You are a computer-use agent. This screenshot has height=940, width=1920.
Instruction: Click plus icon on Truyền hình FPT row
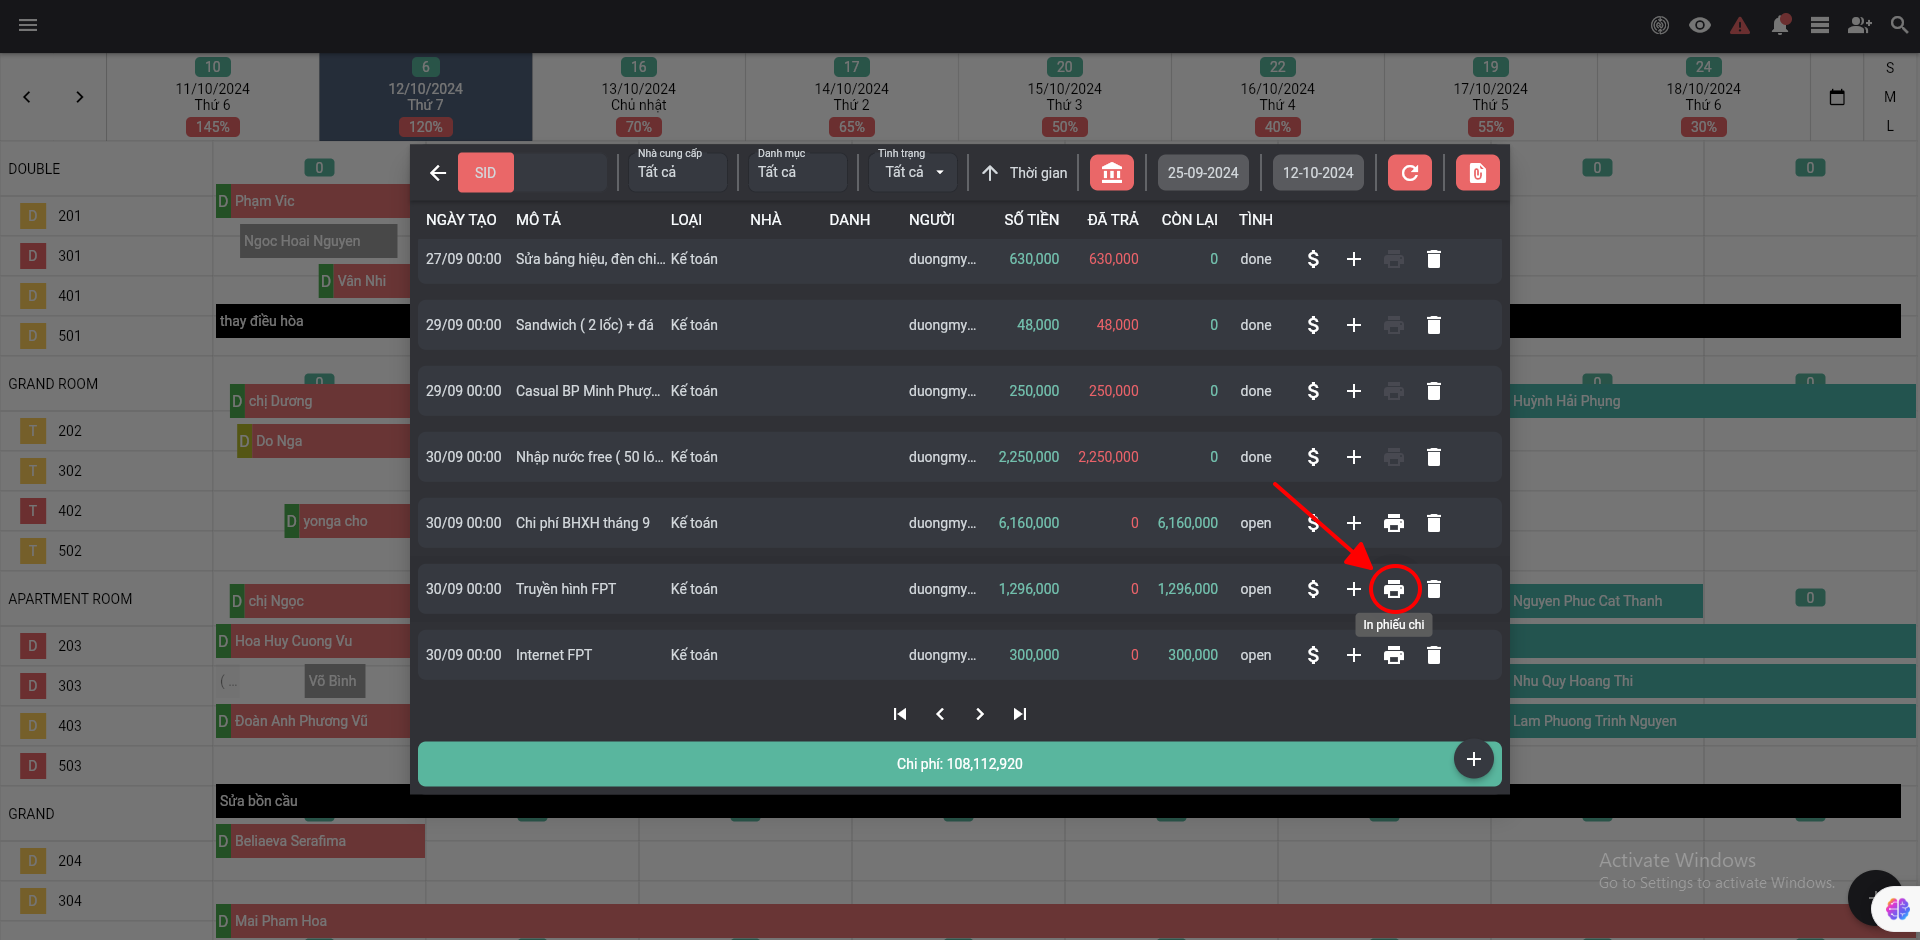(1354, 589)
